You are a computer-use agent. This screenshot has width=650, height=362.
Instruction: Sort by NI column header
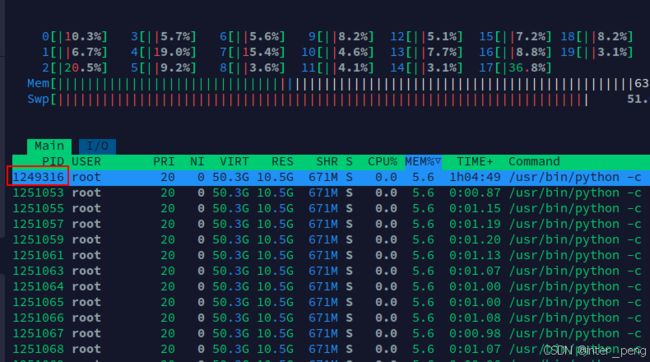[197, 161]
